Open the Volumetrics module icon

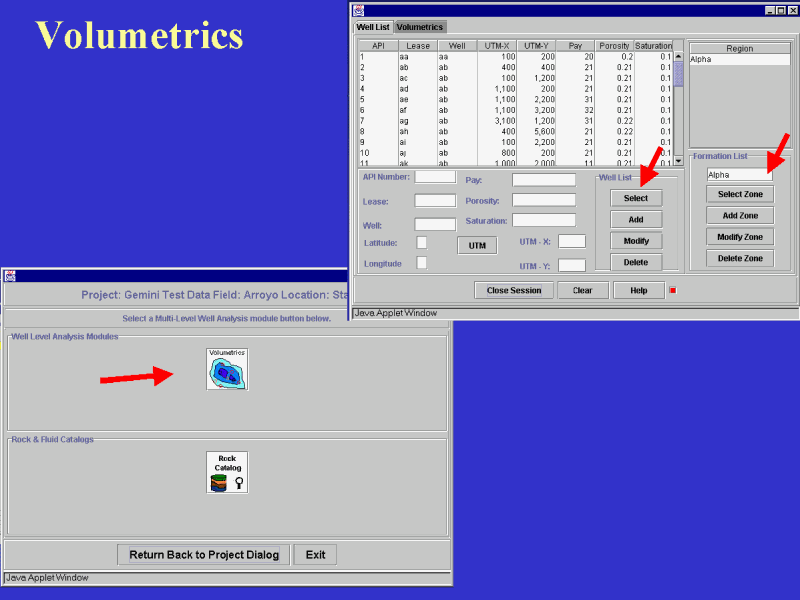coord(227,369)
